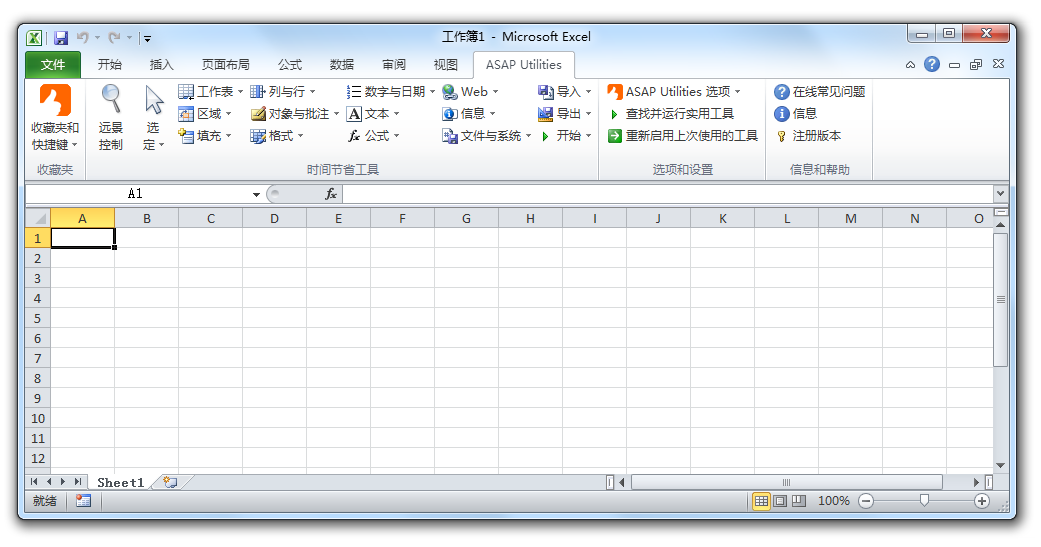1041x547 pixels.
Task: Switch to the 公式 Formulas ribbon tab
Action: tap(290, 64)
